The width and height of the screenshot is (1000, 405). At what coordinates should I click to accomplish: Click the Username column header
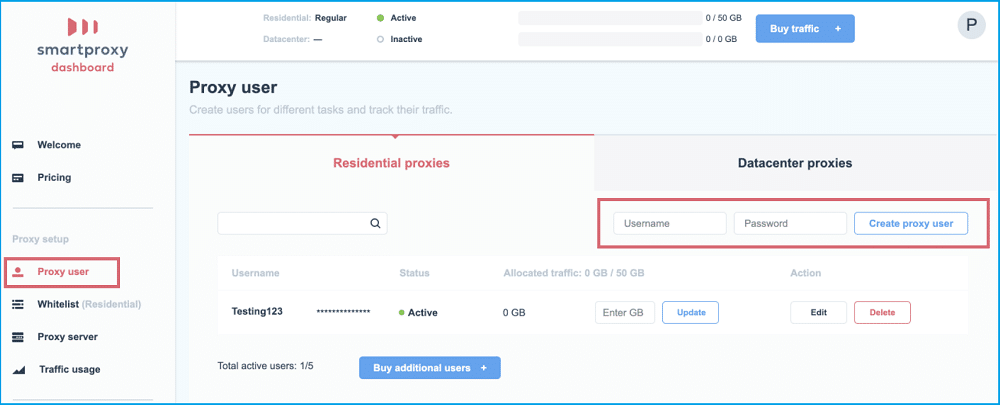255,272
